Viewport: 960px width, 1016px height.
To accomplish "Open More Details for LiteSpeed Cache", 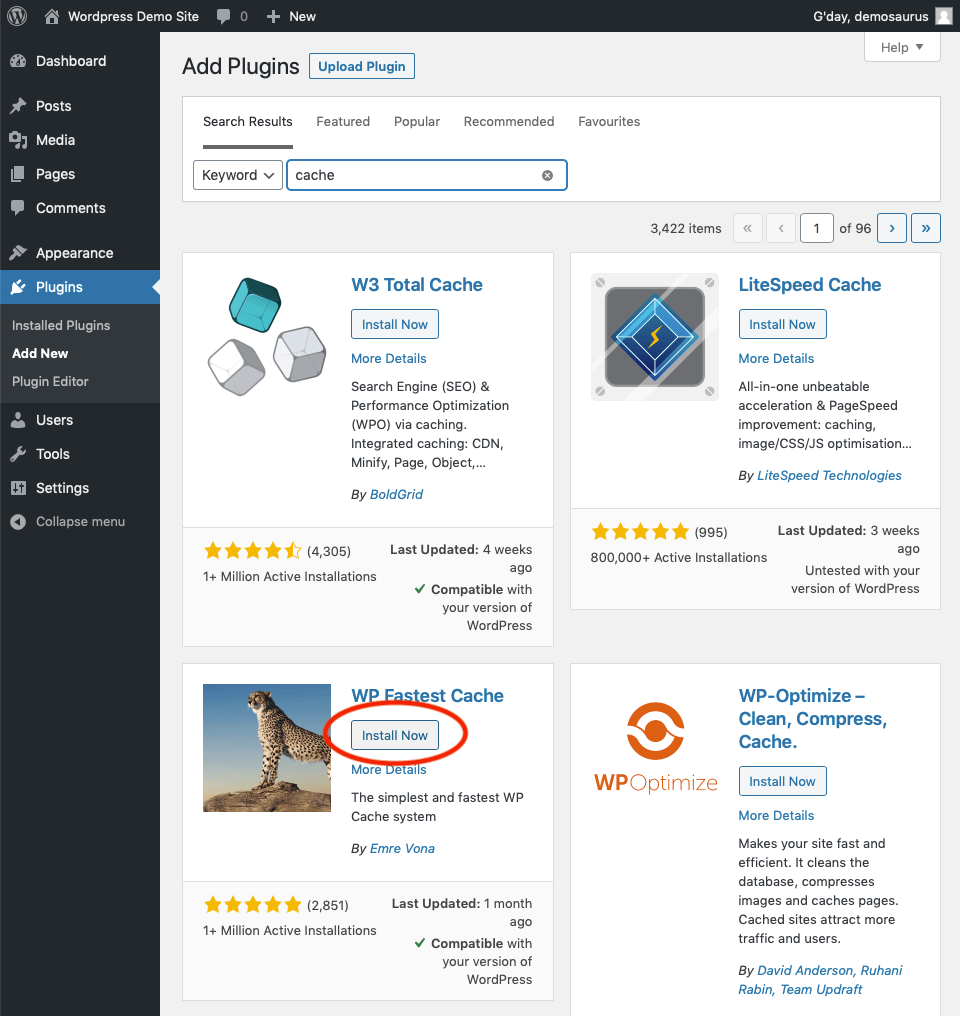I will 776,358.
